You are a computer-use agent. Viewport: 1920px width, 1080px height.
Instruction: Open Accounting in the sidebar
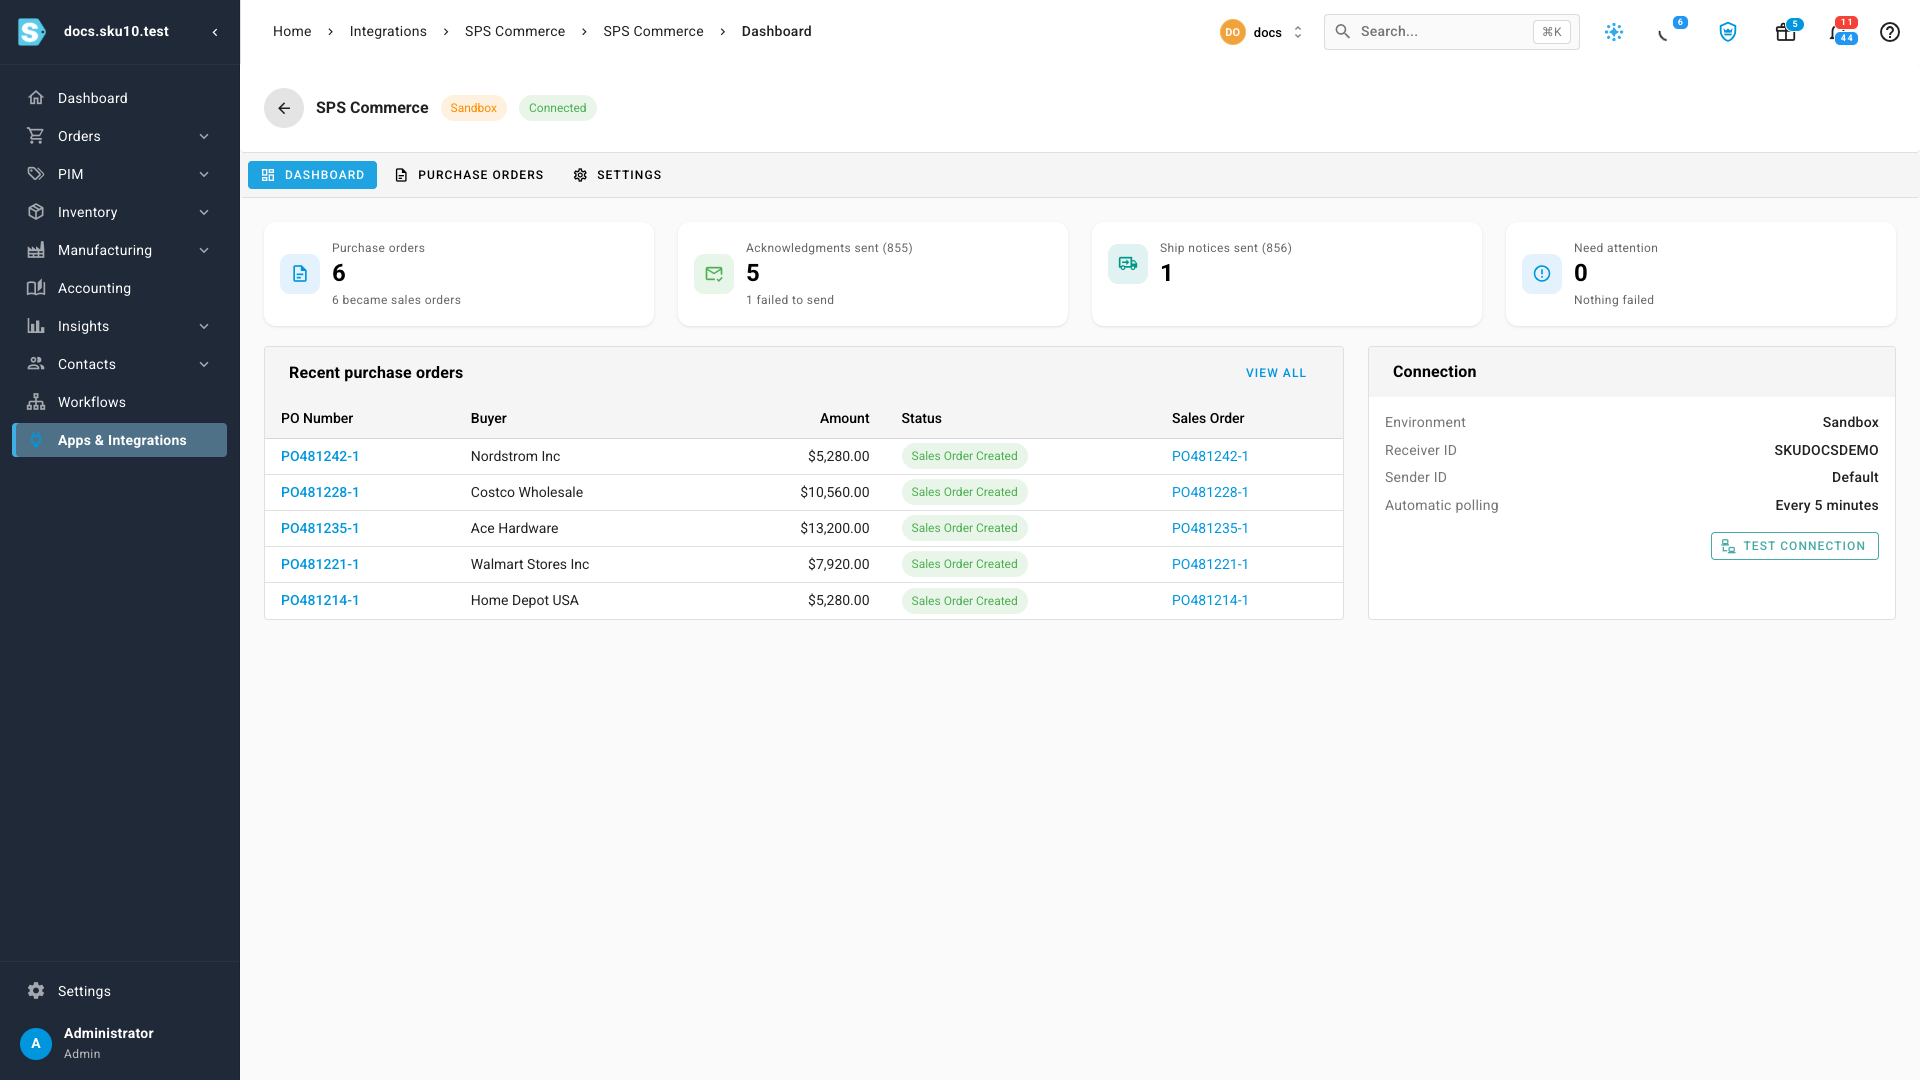[x=119, y=288]
